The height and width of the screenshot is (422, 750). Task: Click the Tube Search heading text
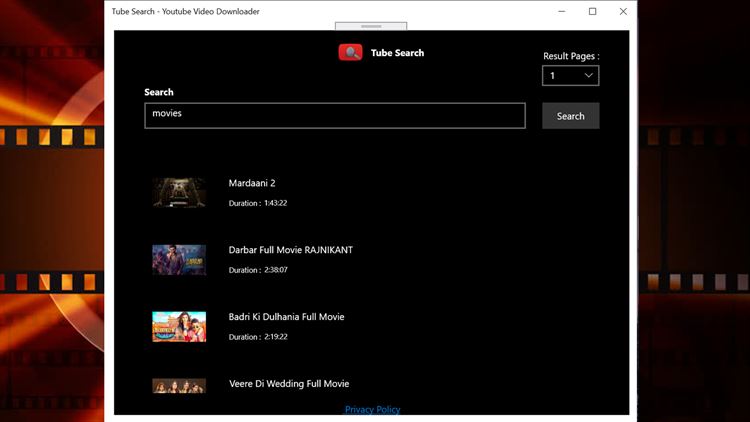[x=397, y=53]
